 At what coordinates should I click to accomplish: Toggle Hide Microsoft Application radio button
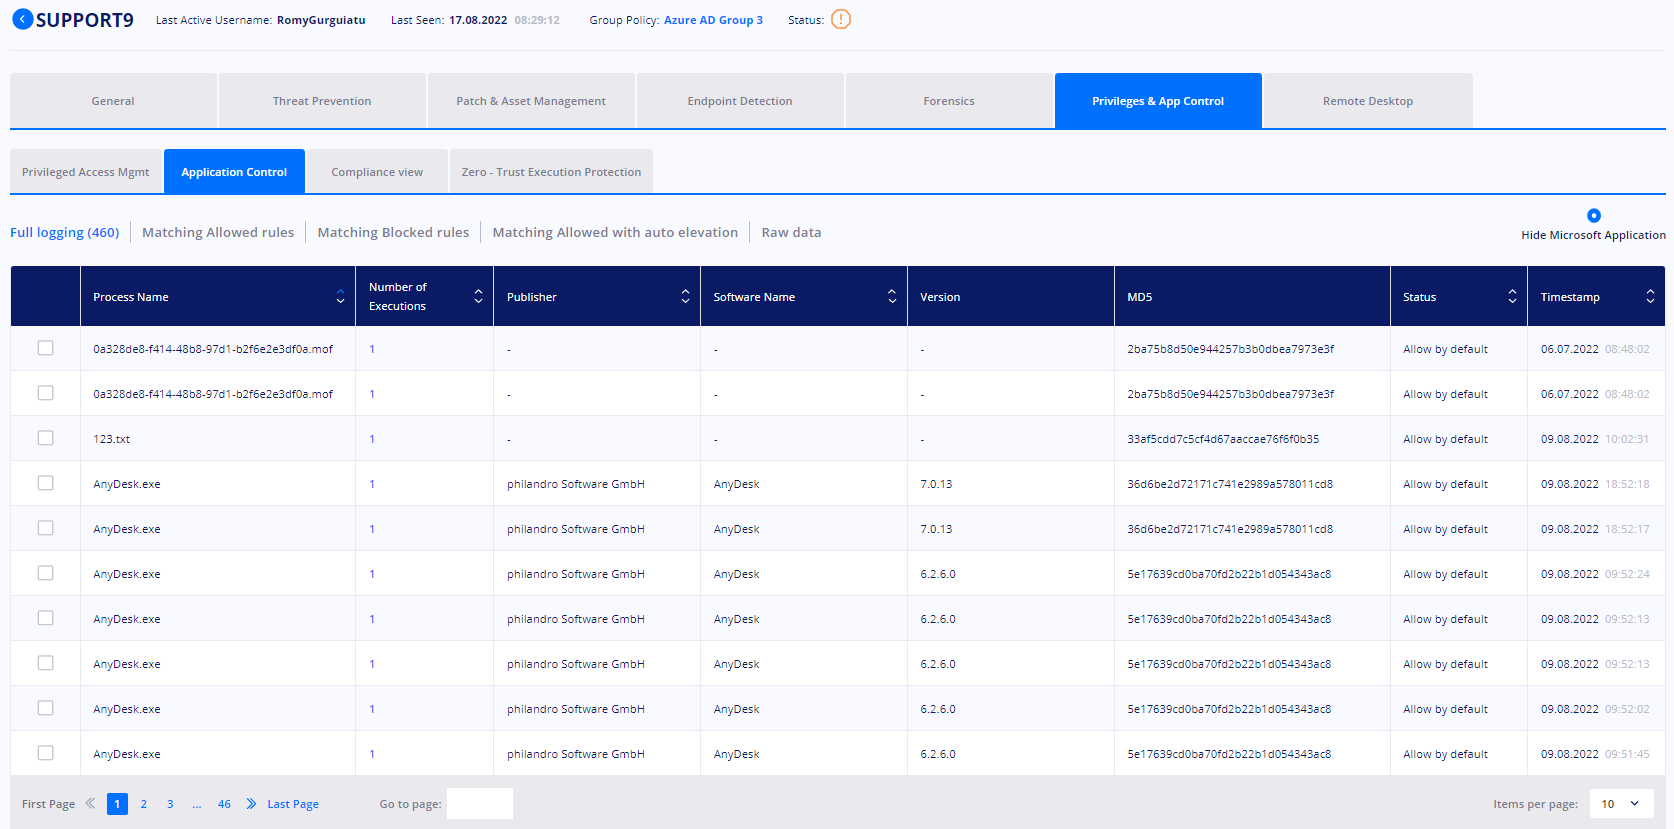click(1594, 215)
